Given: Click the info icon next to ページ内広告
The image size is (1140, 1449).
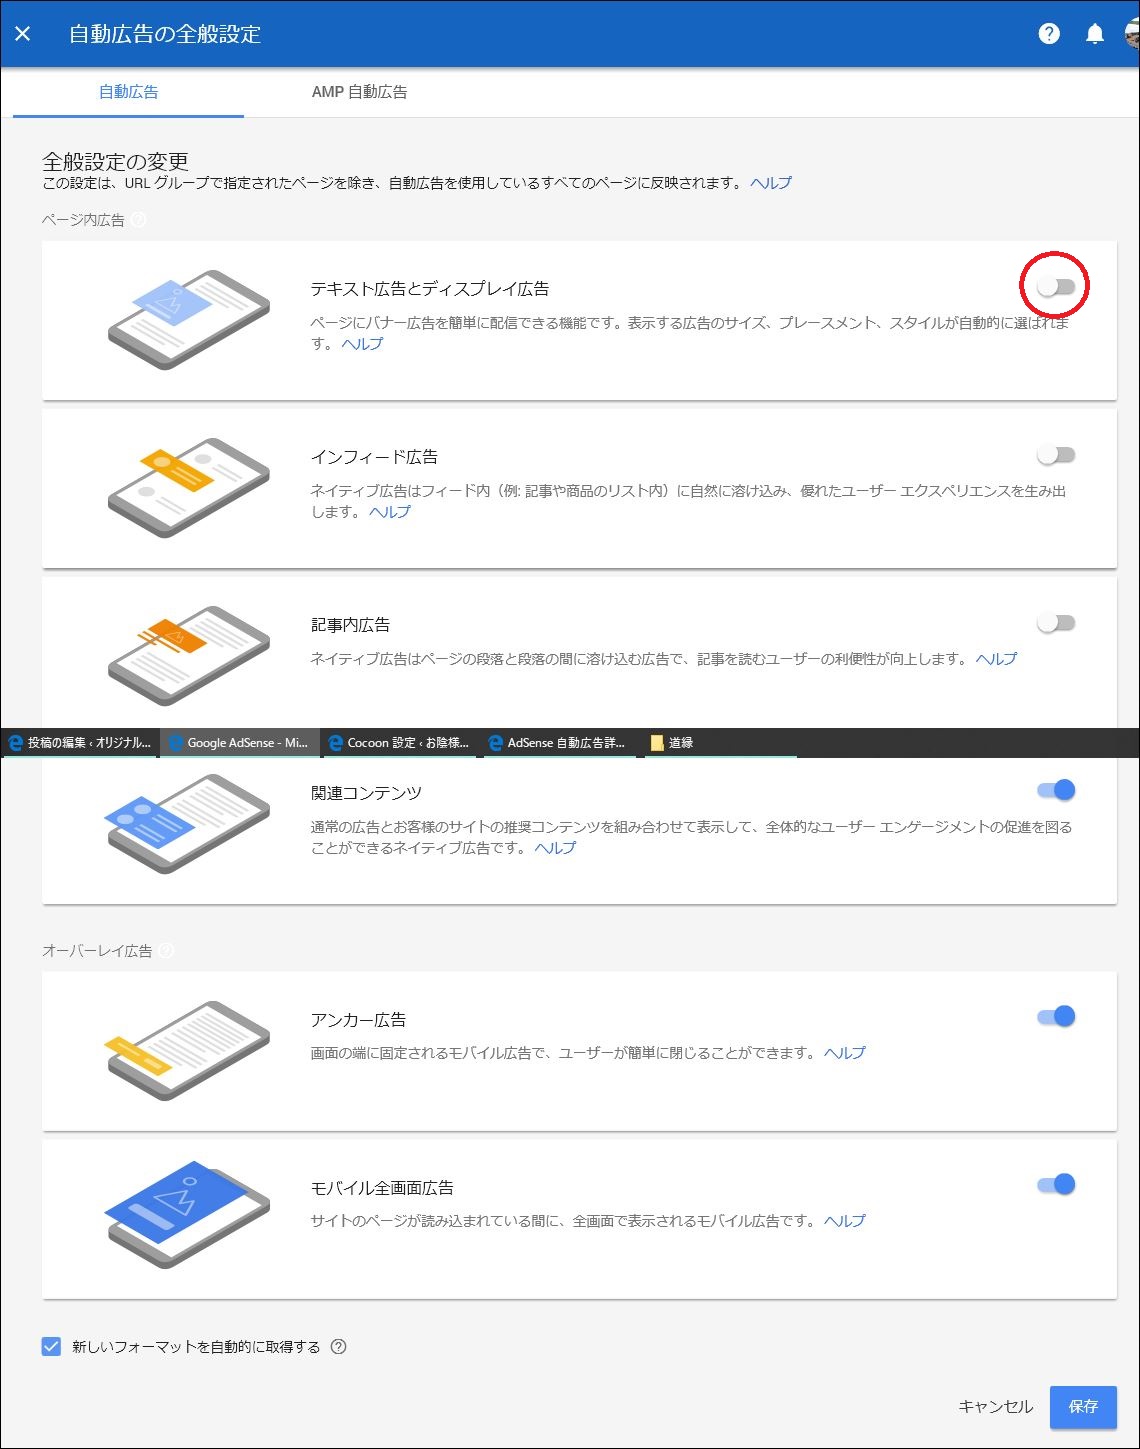Looking at the screenshot, I should 139,220.
